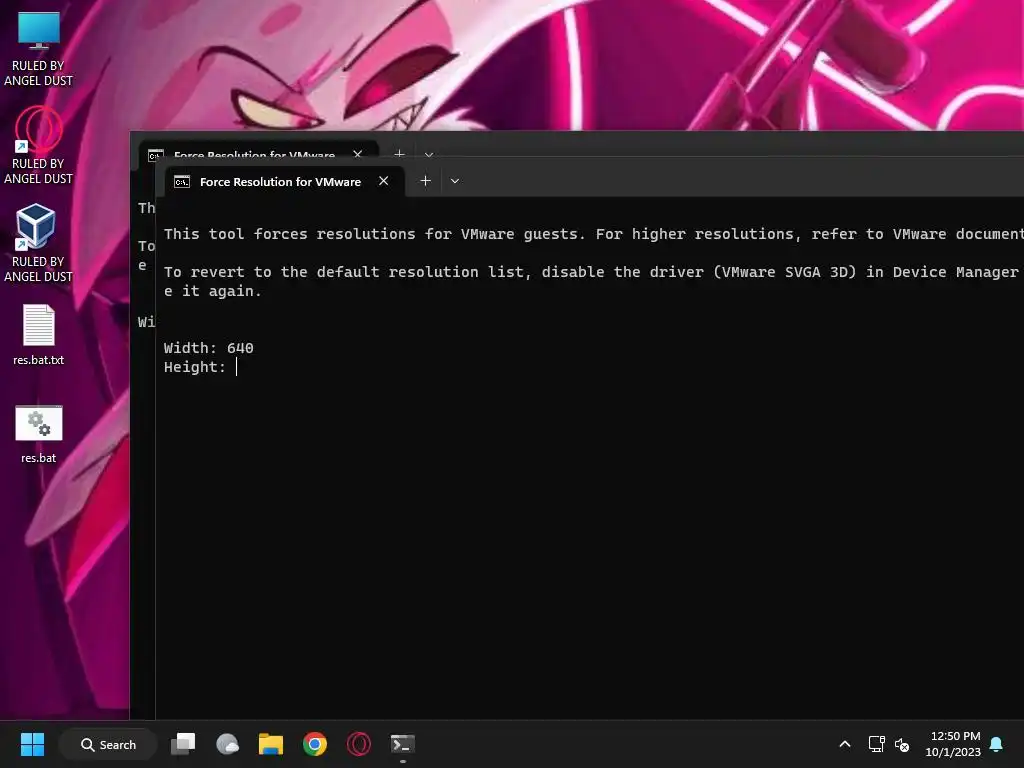Open the taskbar Search box
1024x768 pixels.
[108, 744]
